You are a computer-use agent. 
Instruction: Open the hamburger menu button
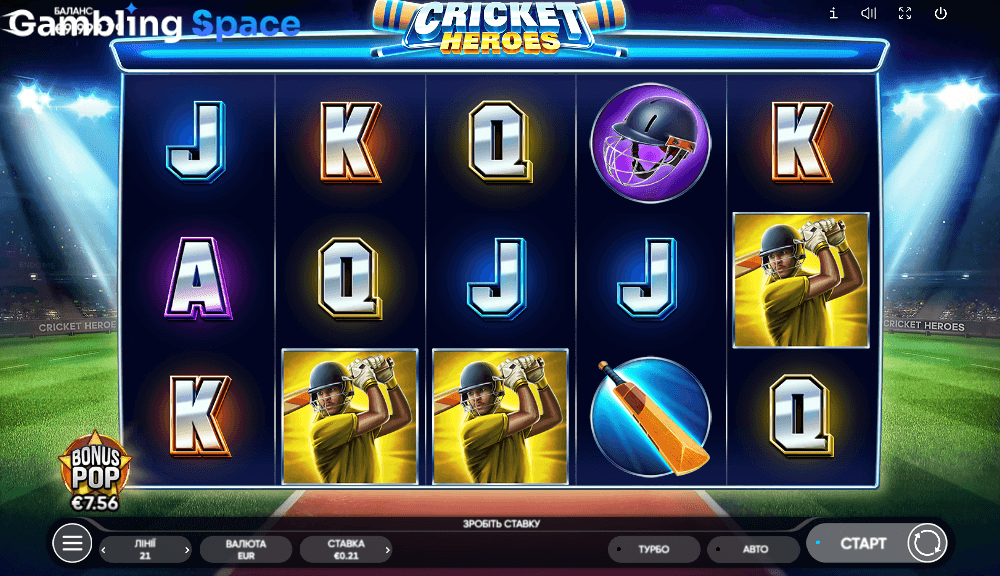(72, 543)
